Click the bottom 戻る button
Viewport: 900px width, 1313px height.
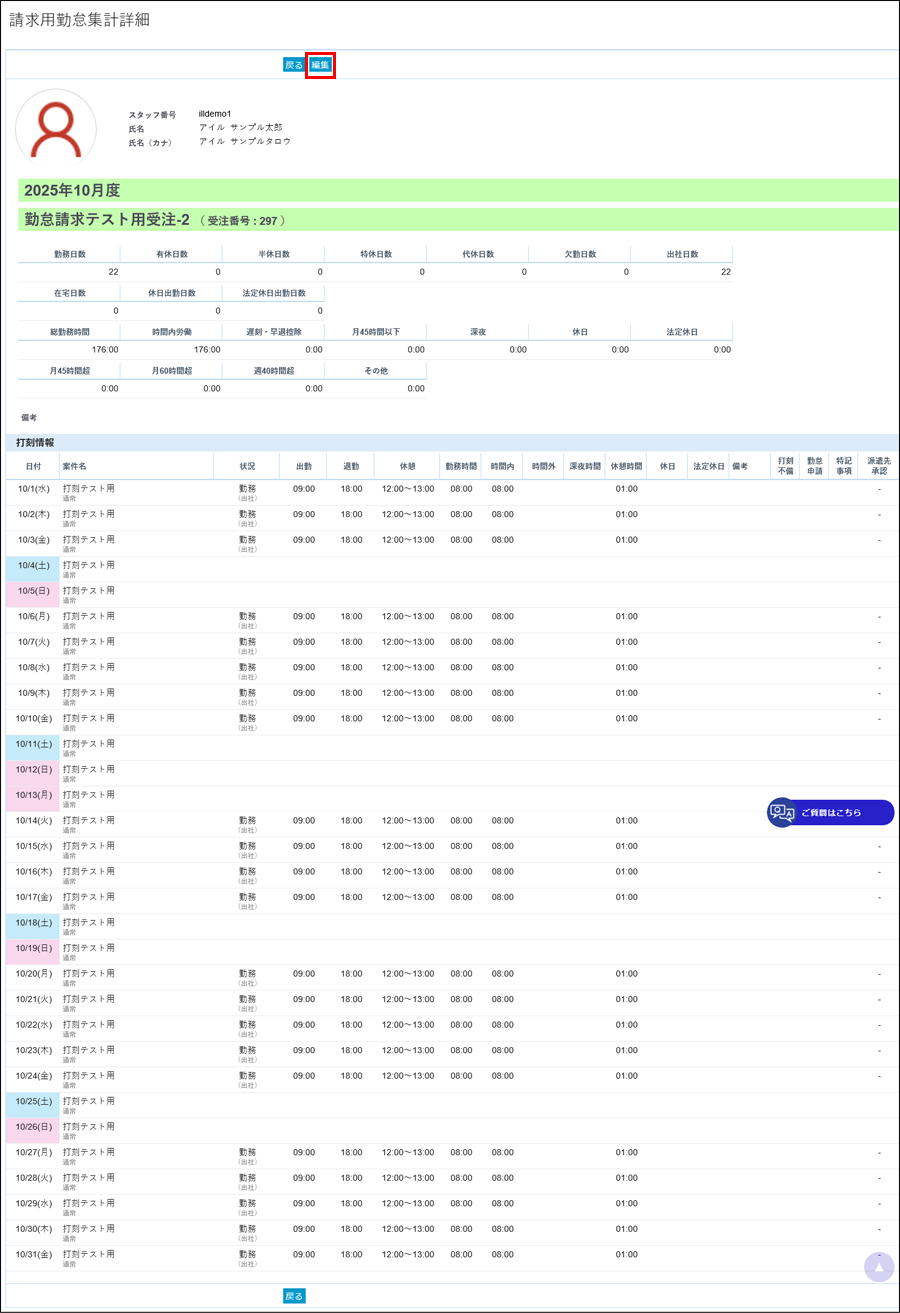[x=294, y=1296]
